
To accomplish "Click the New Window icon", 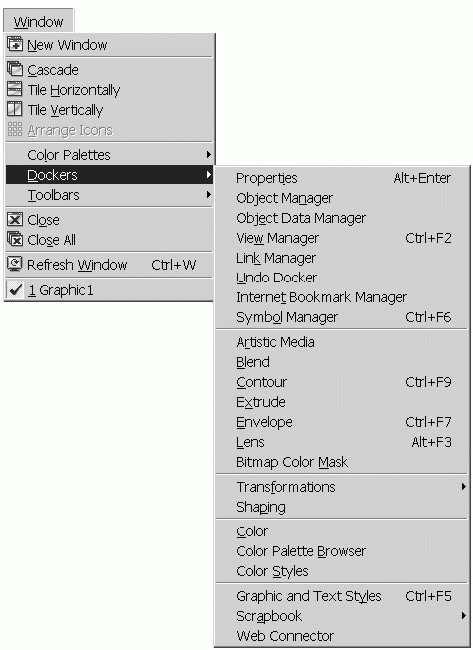I will [15, 44].
